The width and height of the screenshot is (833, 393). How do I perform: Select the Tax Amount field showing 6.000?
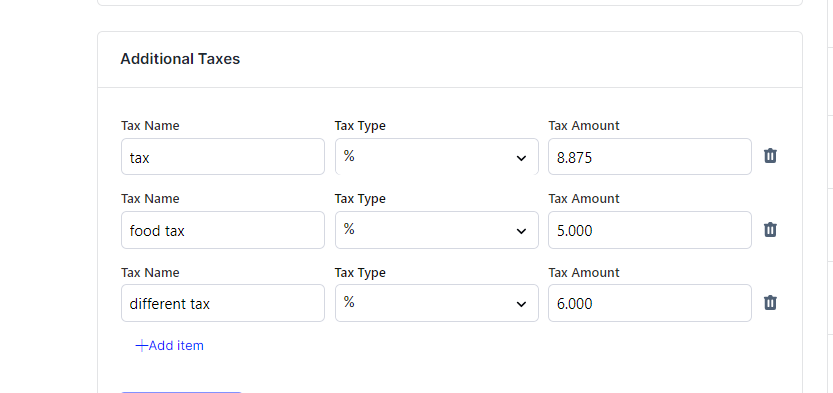tap(650, 303)
